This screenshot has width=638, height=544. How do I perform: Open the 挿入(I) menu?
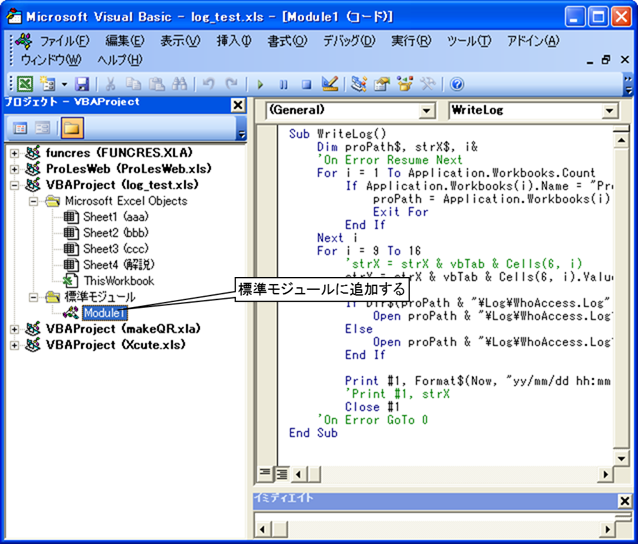point(234,41)
